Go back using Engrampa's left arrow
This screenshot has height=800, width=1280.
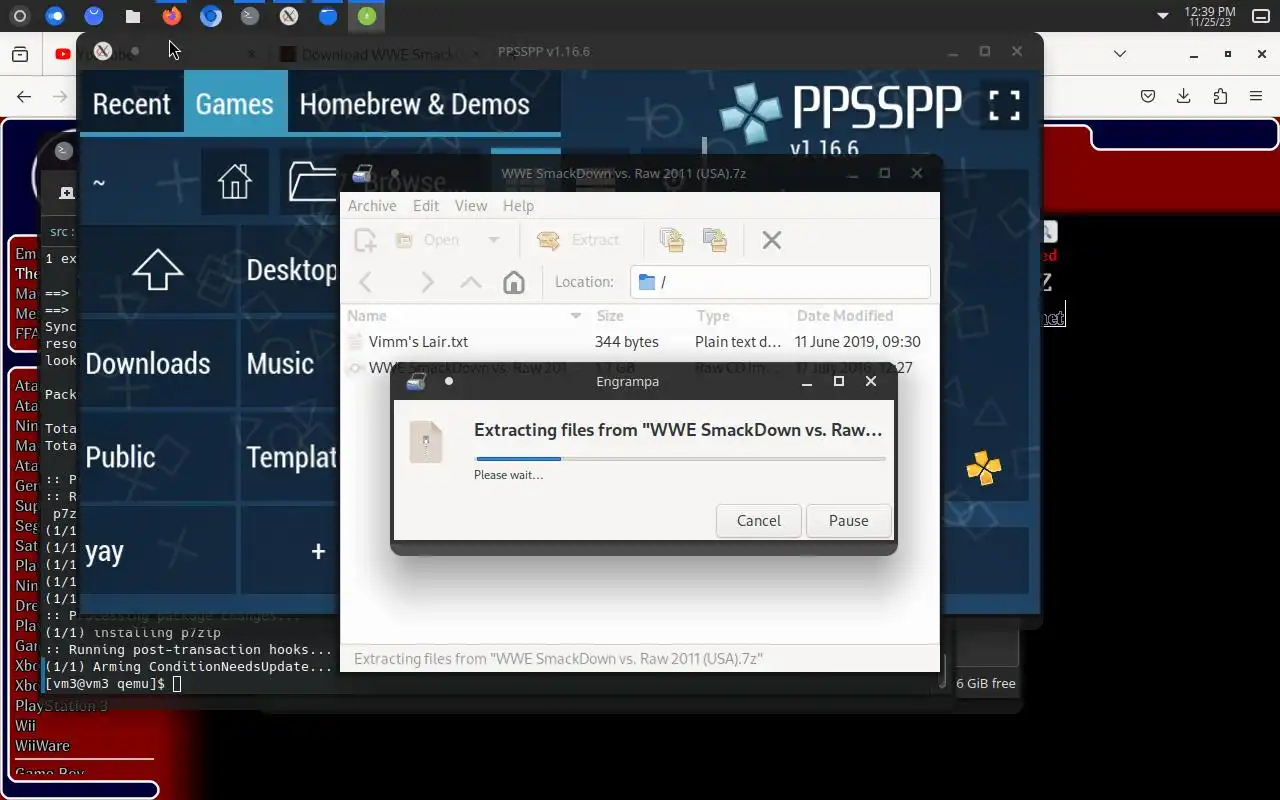coord(366,282)
